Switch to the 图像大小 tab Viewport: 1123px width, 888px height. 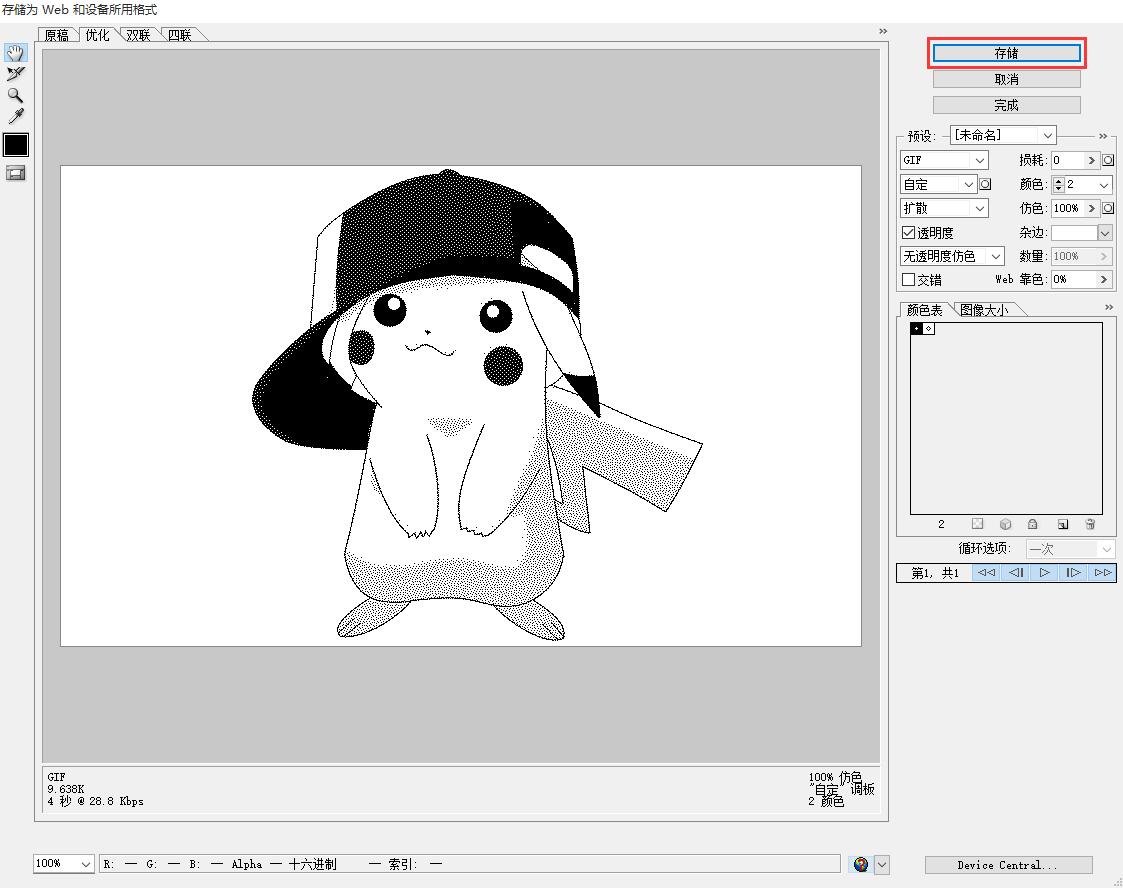coord(983,310)
